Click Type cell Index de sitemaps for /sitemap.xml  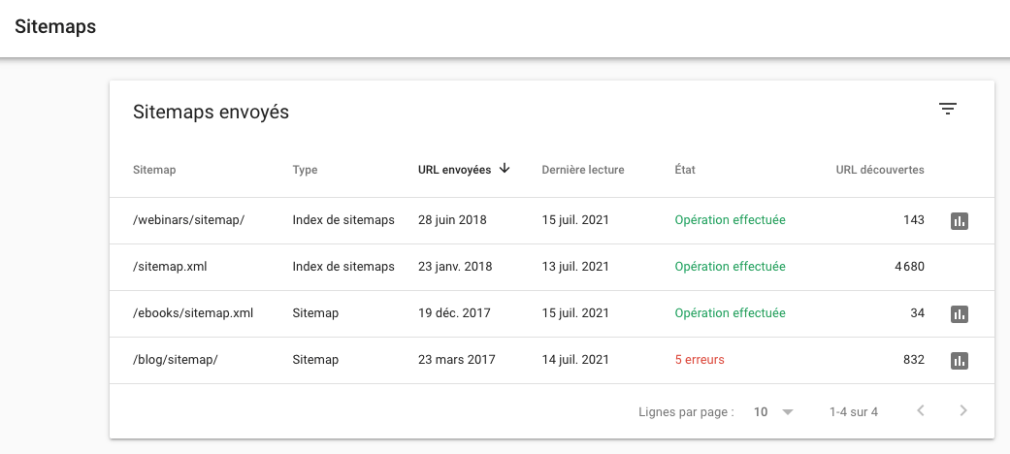(343, 267)
